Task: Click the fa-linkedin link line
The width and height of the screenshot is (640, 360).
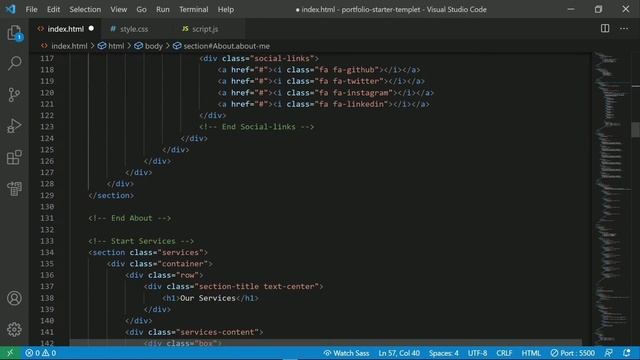Action: tap(323, 104)
